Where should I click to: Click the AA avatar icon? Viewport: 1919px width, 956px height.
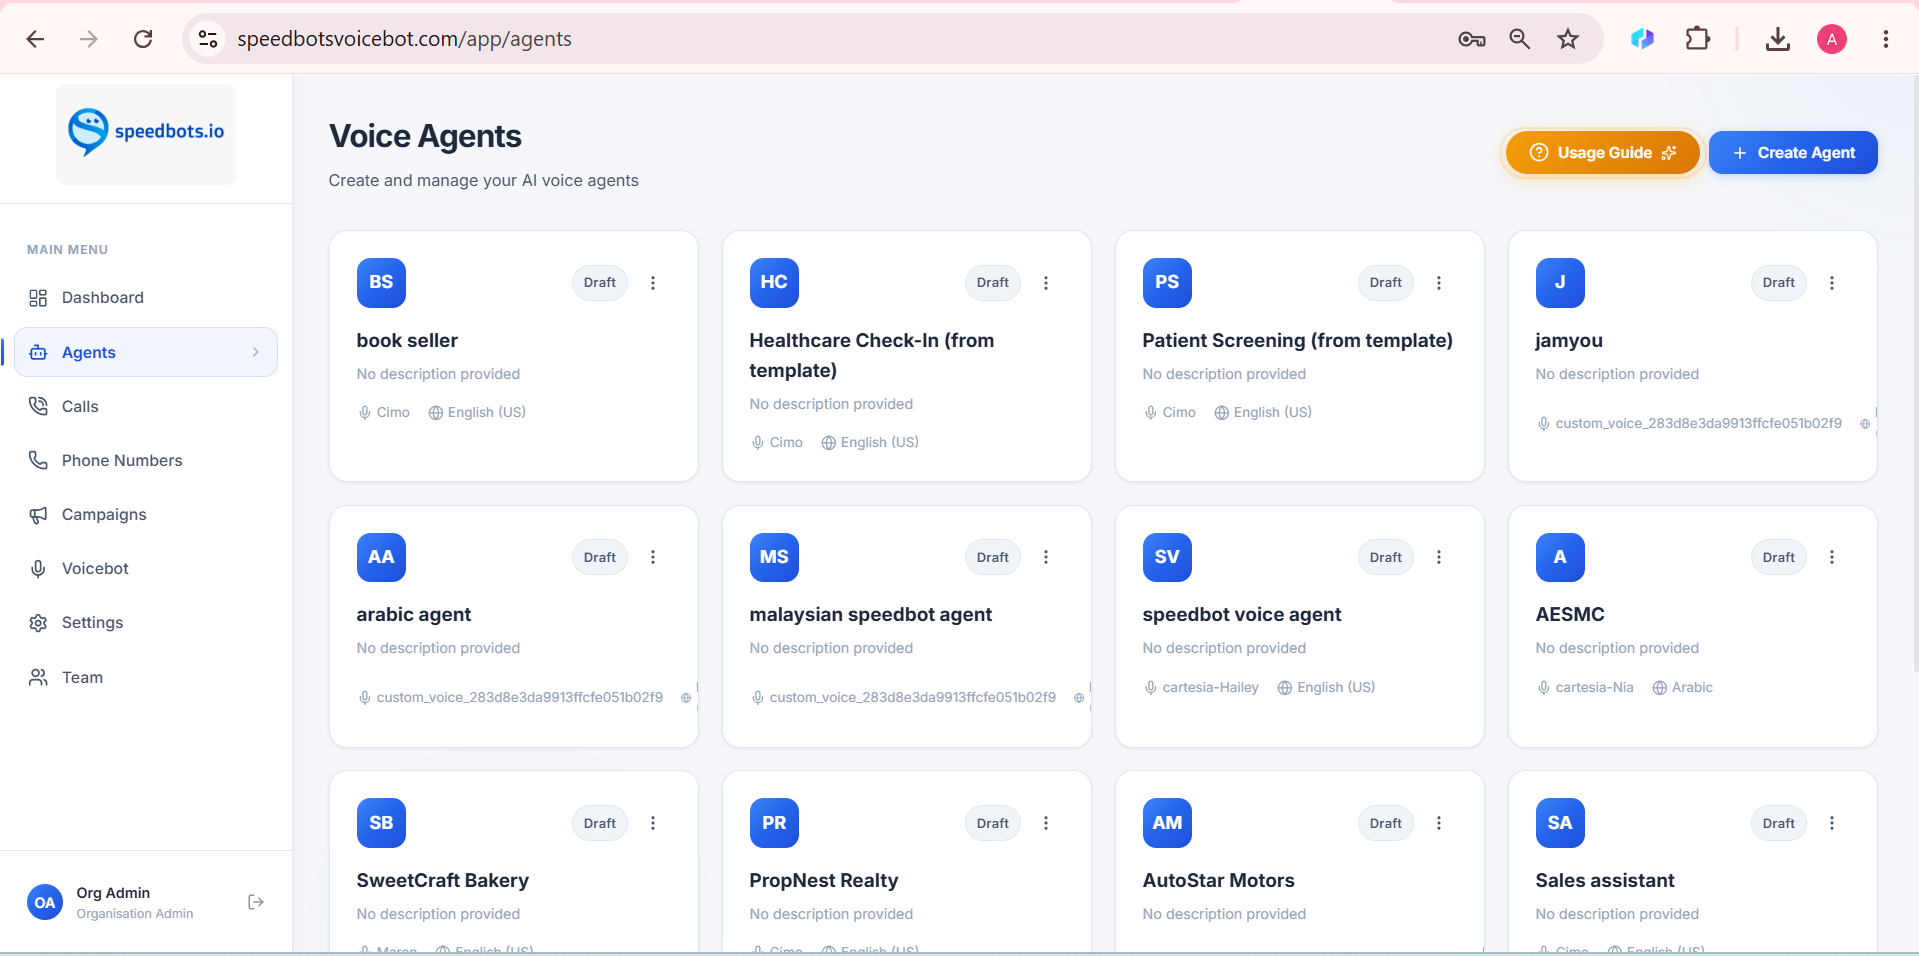[x=381, y=557]
